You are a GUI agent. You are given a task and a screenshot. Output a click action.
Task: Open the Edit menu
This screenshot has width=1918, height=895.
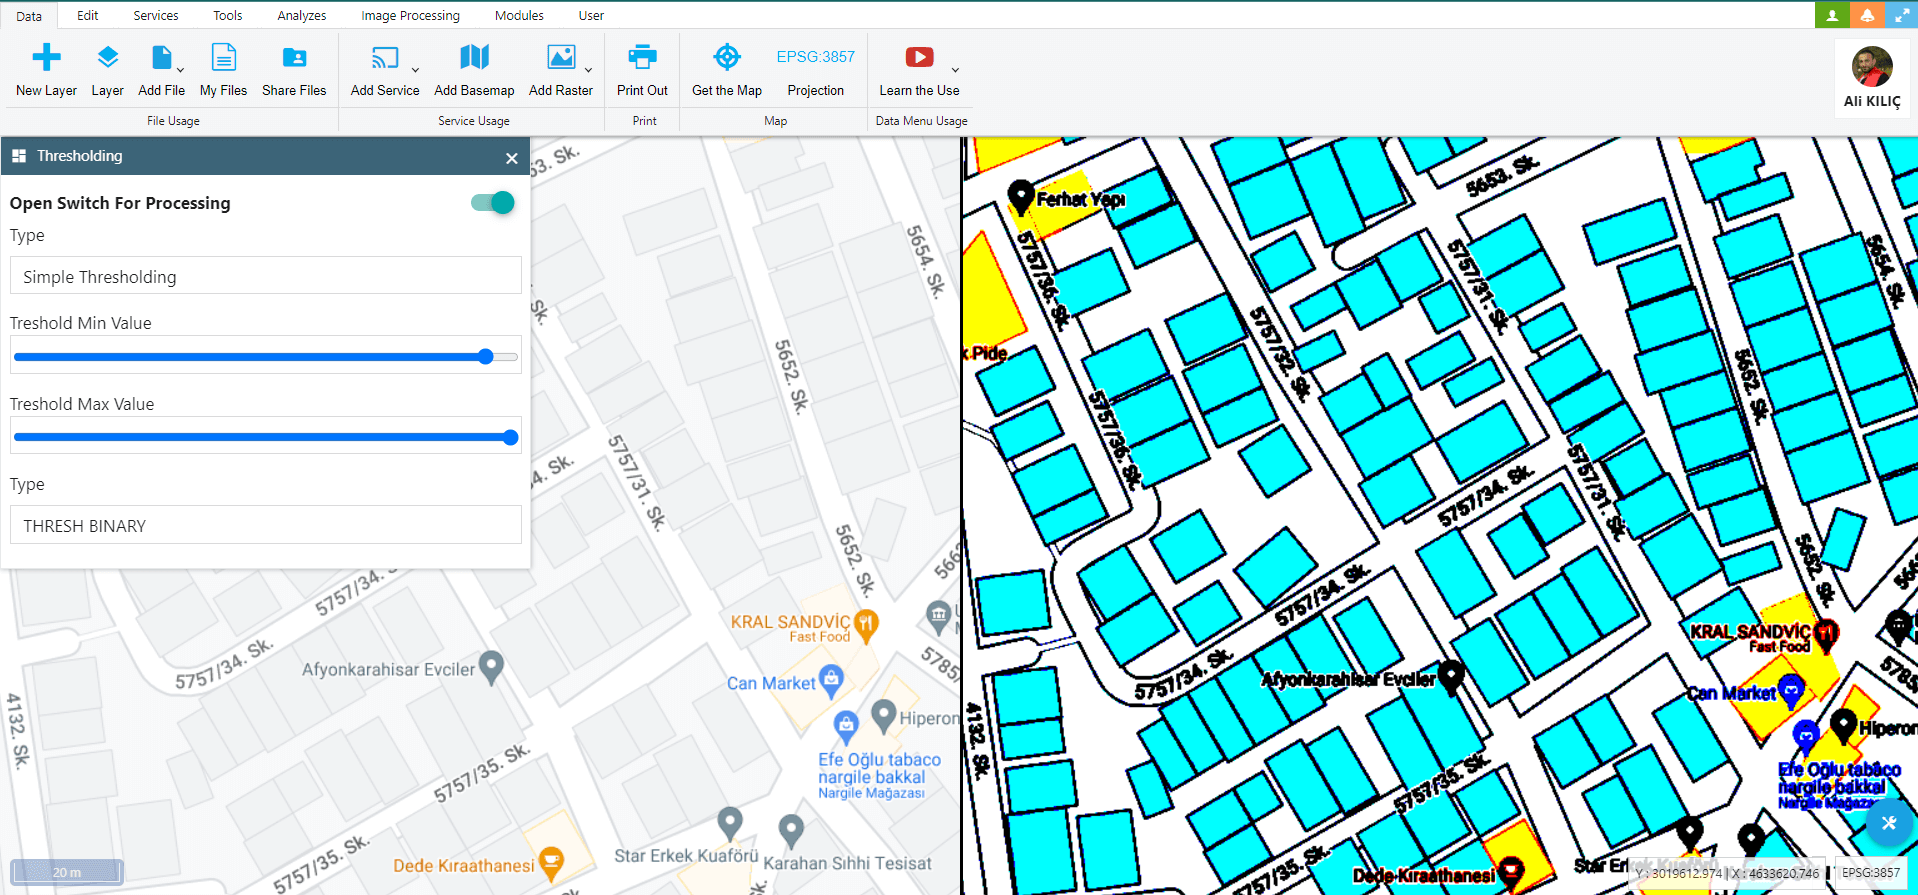[87, 15]
